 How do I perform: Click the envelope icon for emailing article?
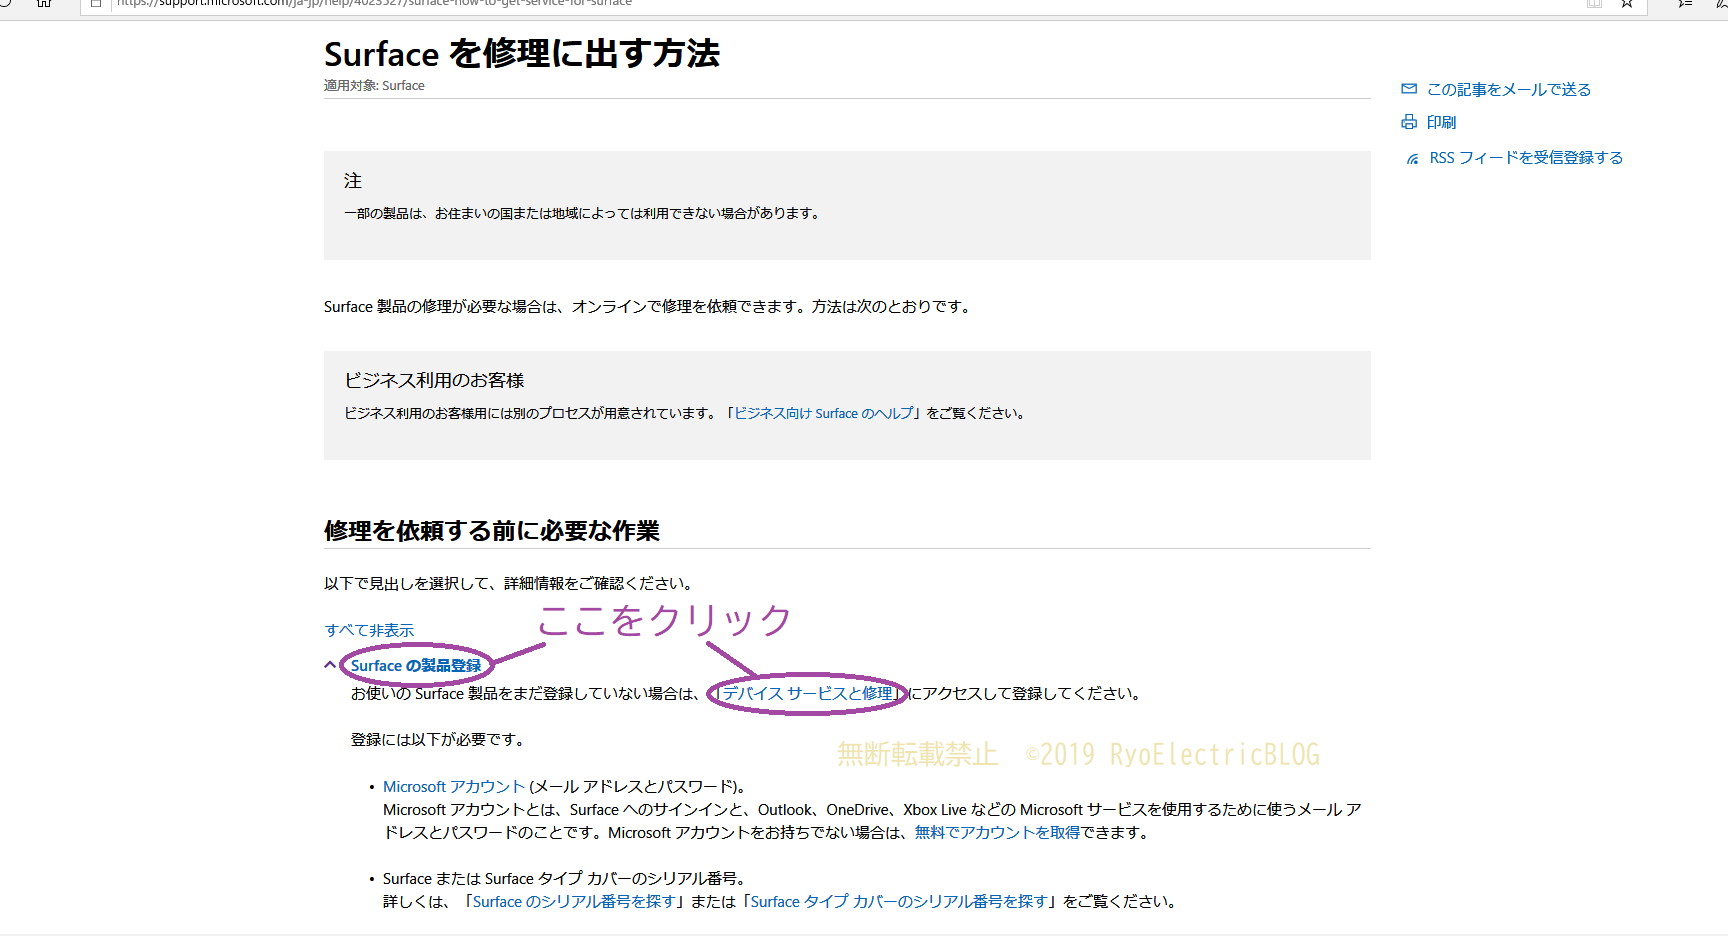1409,89
